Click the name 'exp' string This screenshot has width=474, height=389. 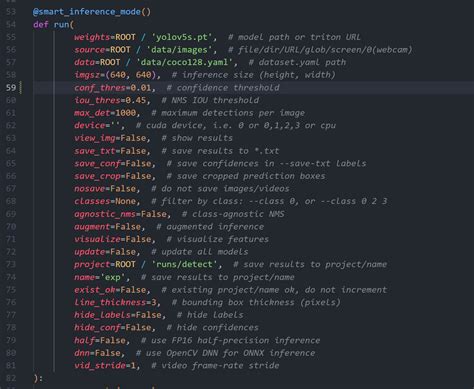[x=113, y=277]
